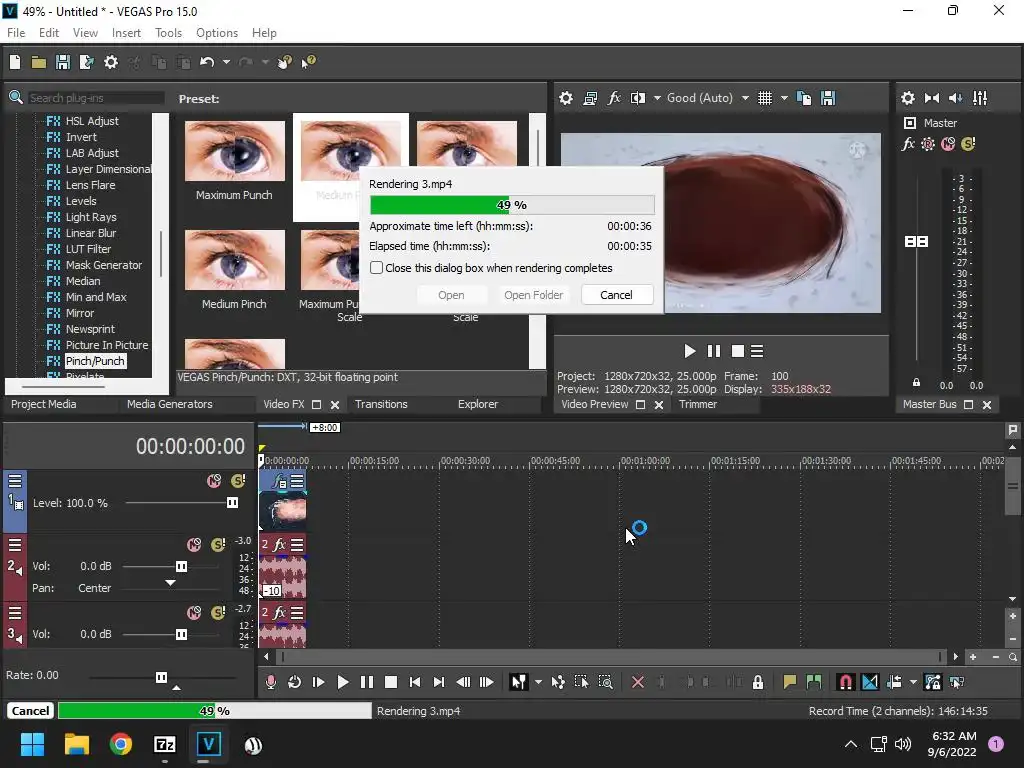1024x768 pixels.
Task: Select the Envelope Edit tool
Action: click(558, 682)
